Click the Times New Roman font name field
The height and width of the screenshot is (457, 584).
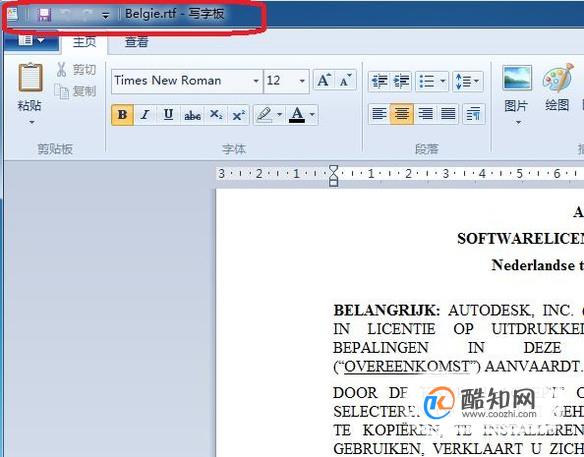pyautogui.click(x=181, y=81)
